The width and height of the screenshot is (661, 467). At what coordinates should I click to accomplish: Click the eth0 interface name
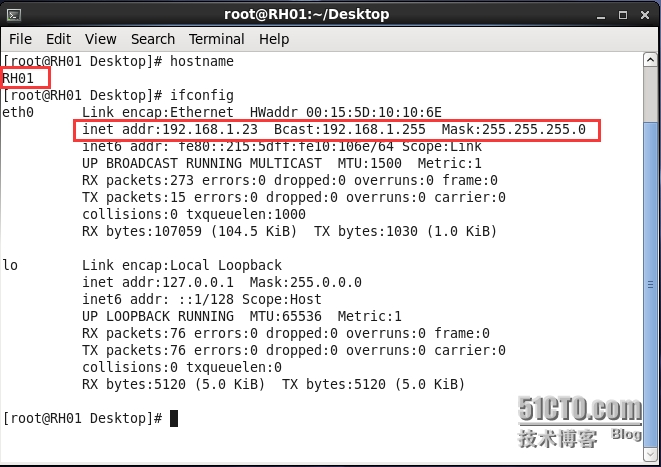[18, 112]
